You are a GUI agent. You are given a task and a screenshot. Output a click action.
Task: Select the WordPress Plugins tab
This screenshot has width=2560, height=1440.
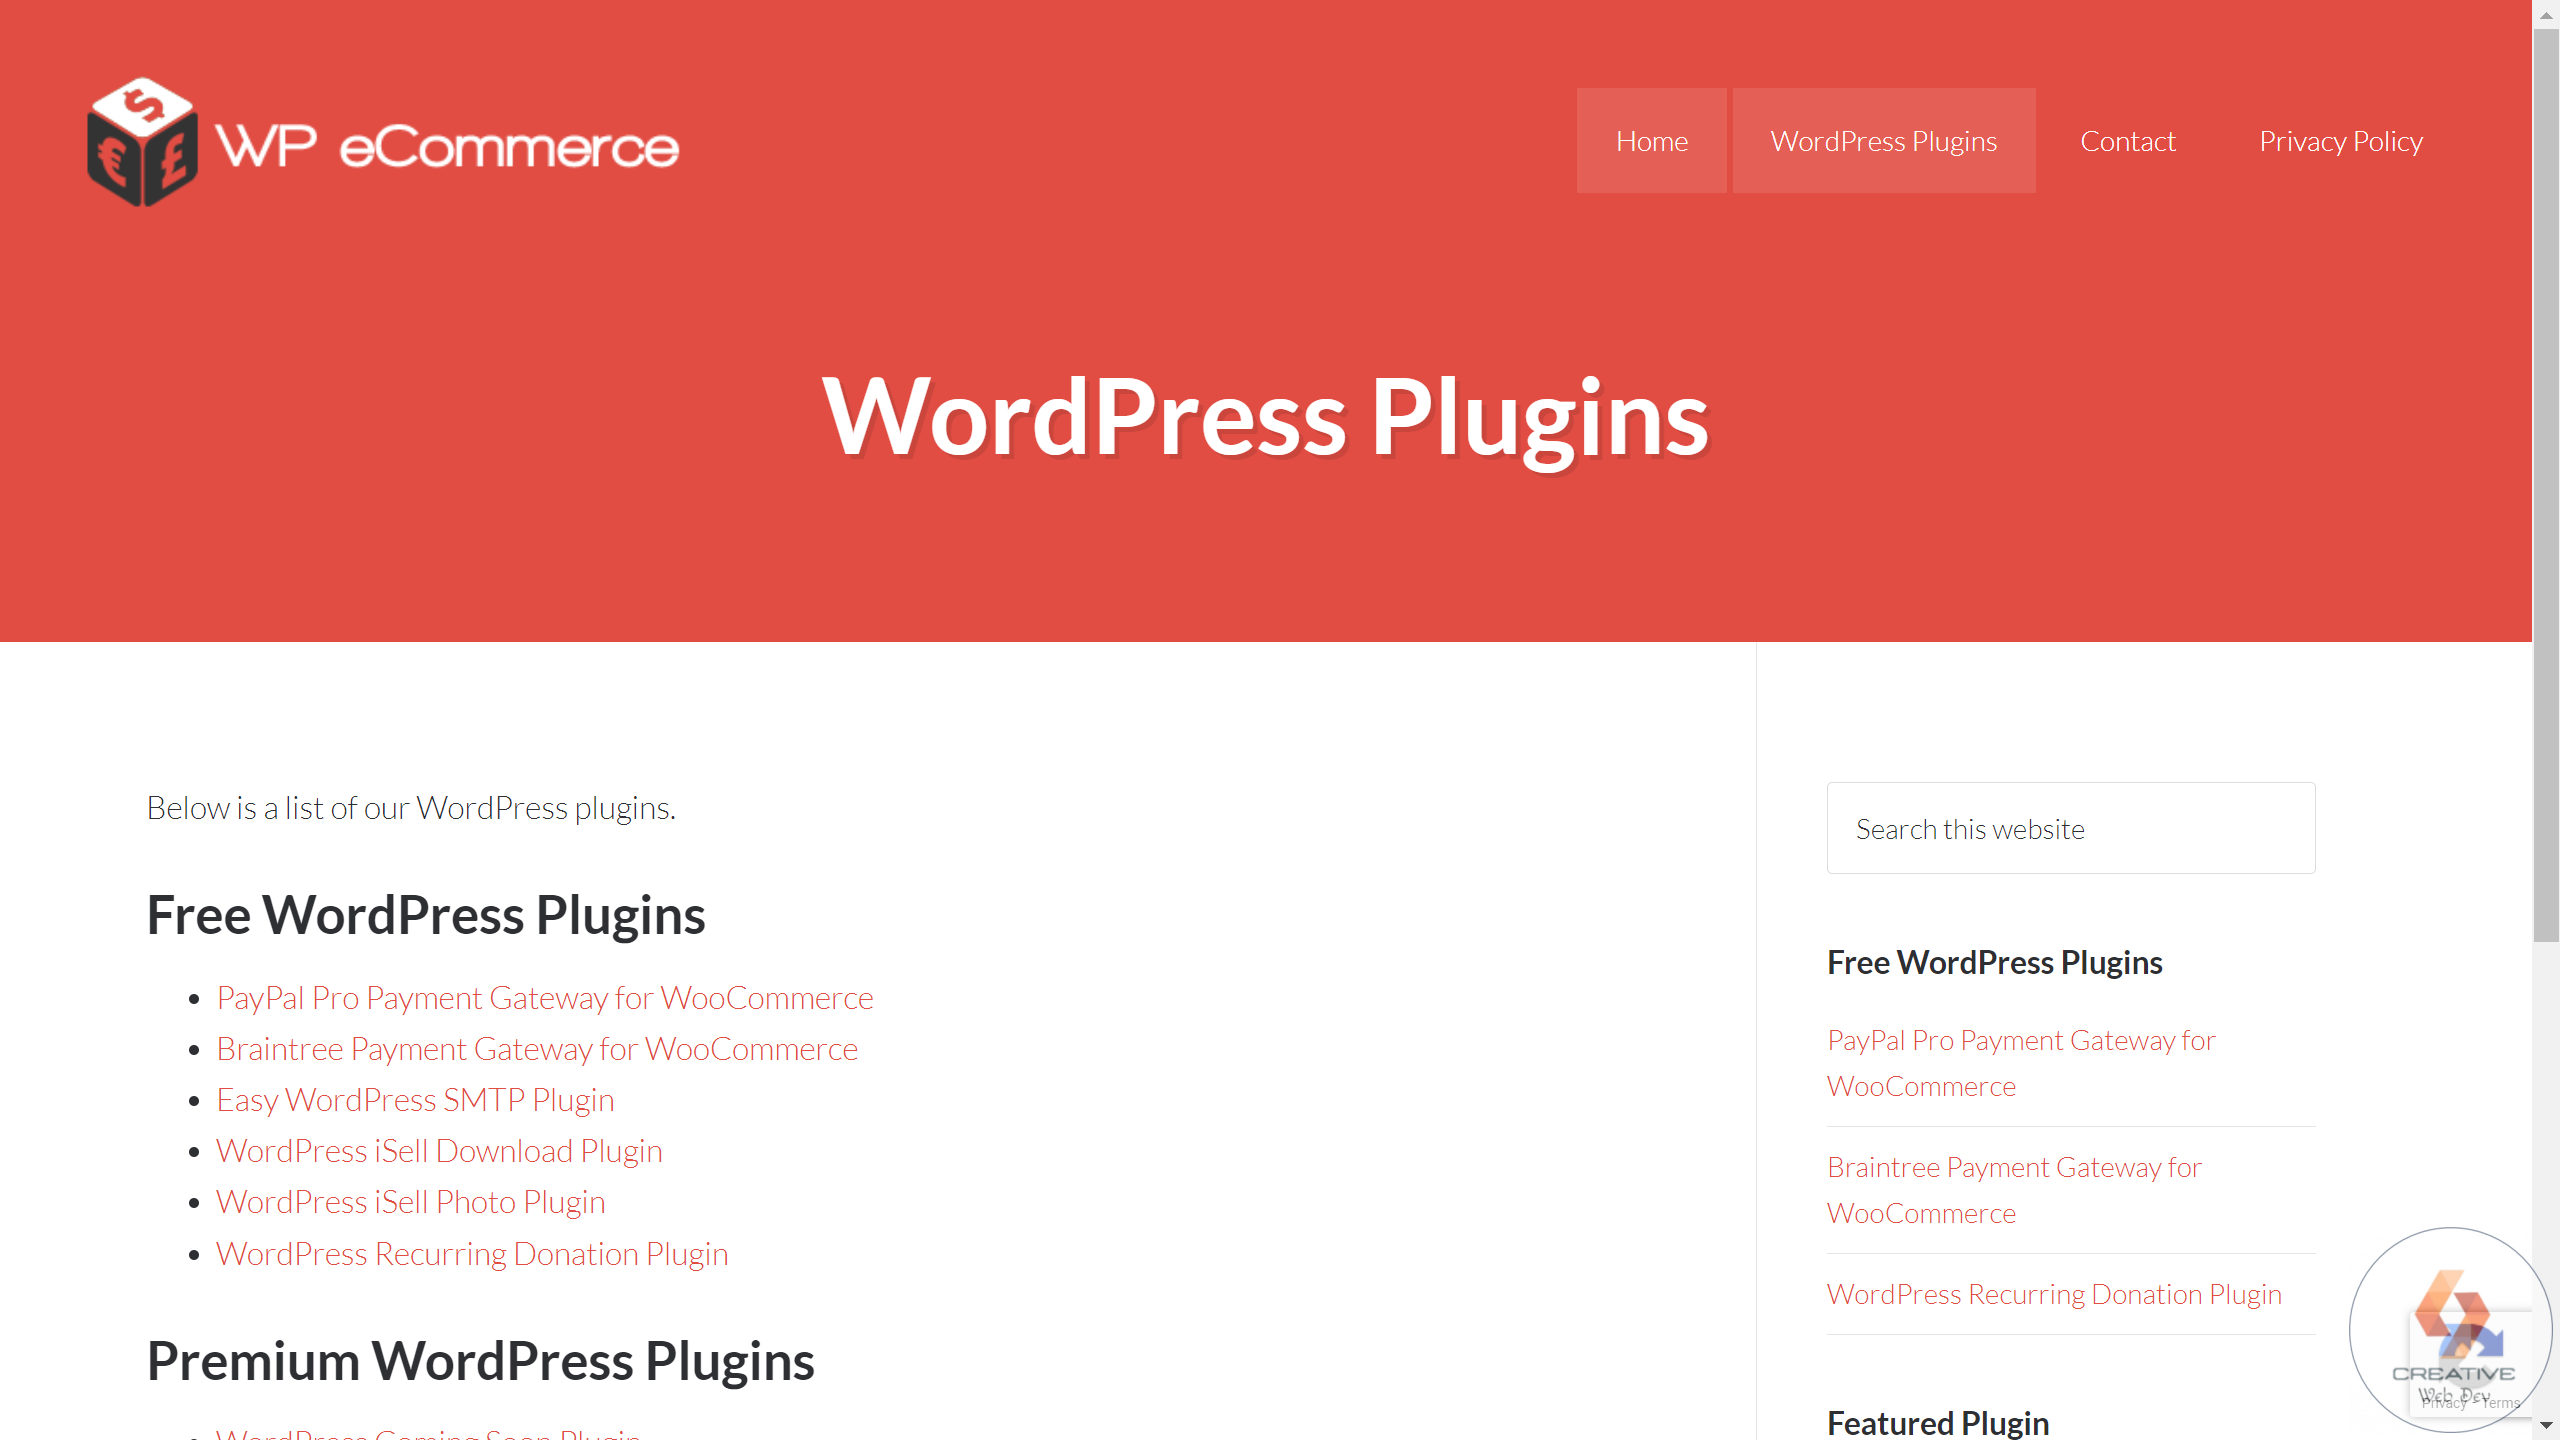coord(1883,139)
